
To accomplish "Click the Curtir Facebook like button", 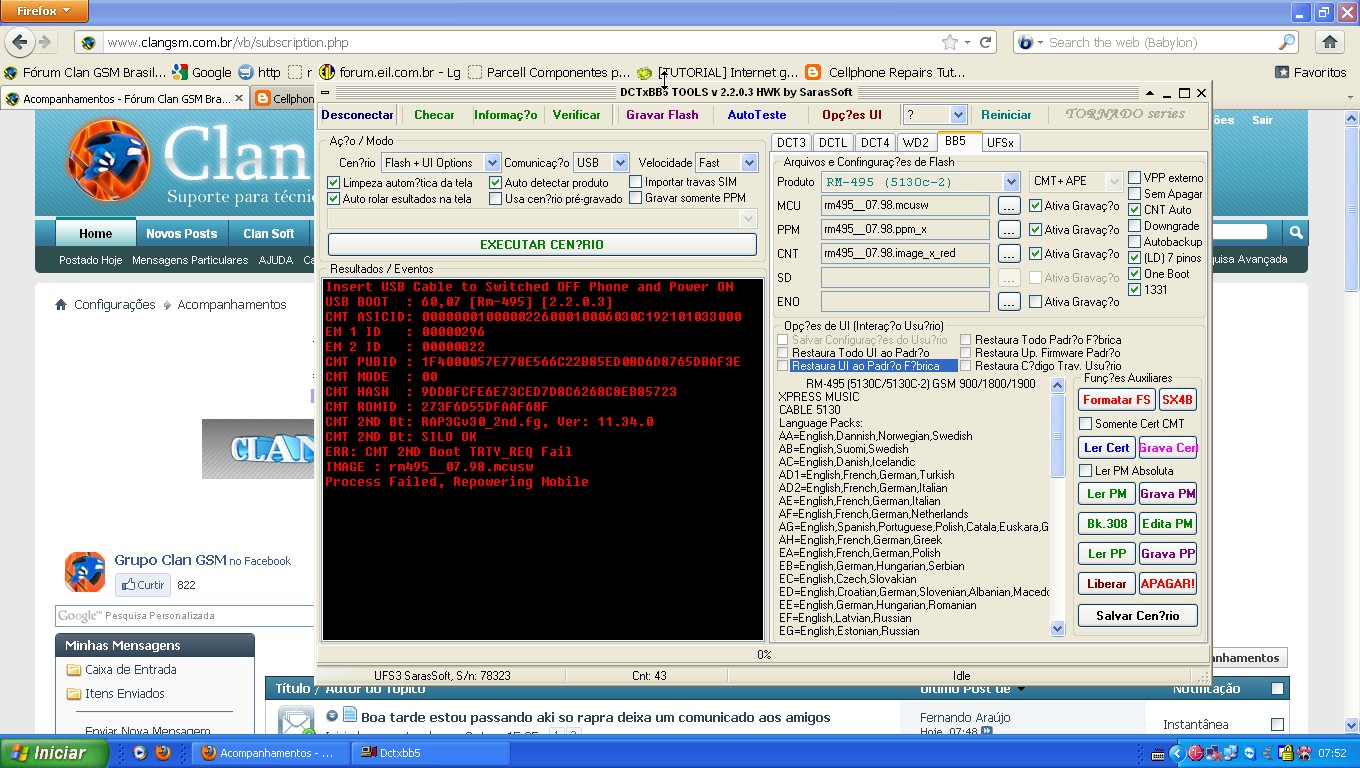I will click(x=142, y=585).
